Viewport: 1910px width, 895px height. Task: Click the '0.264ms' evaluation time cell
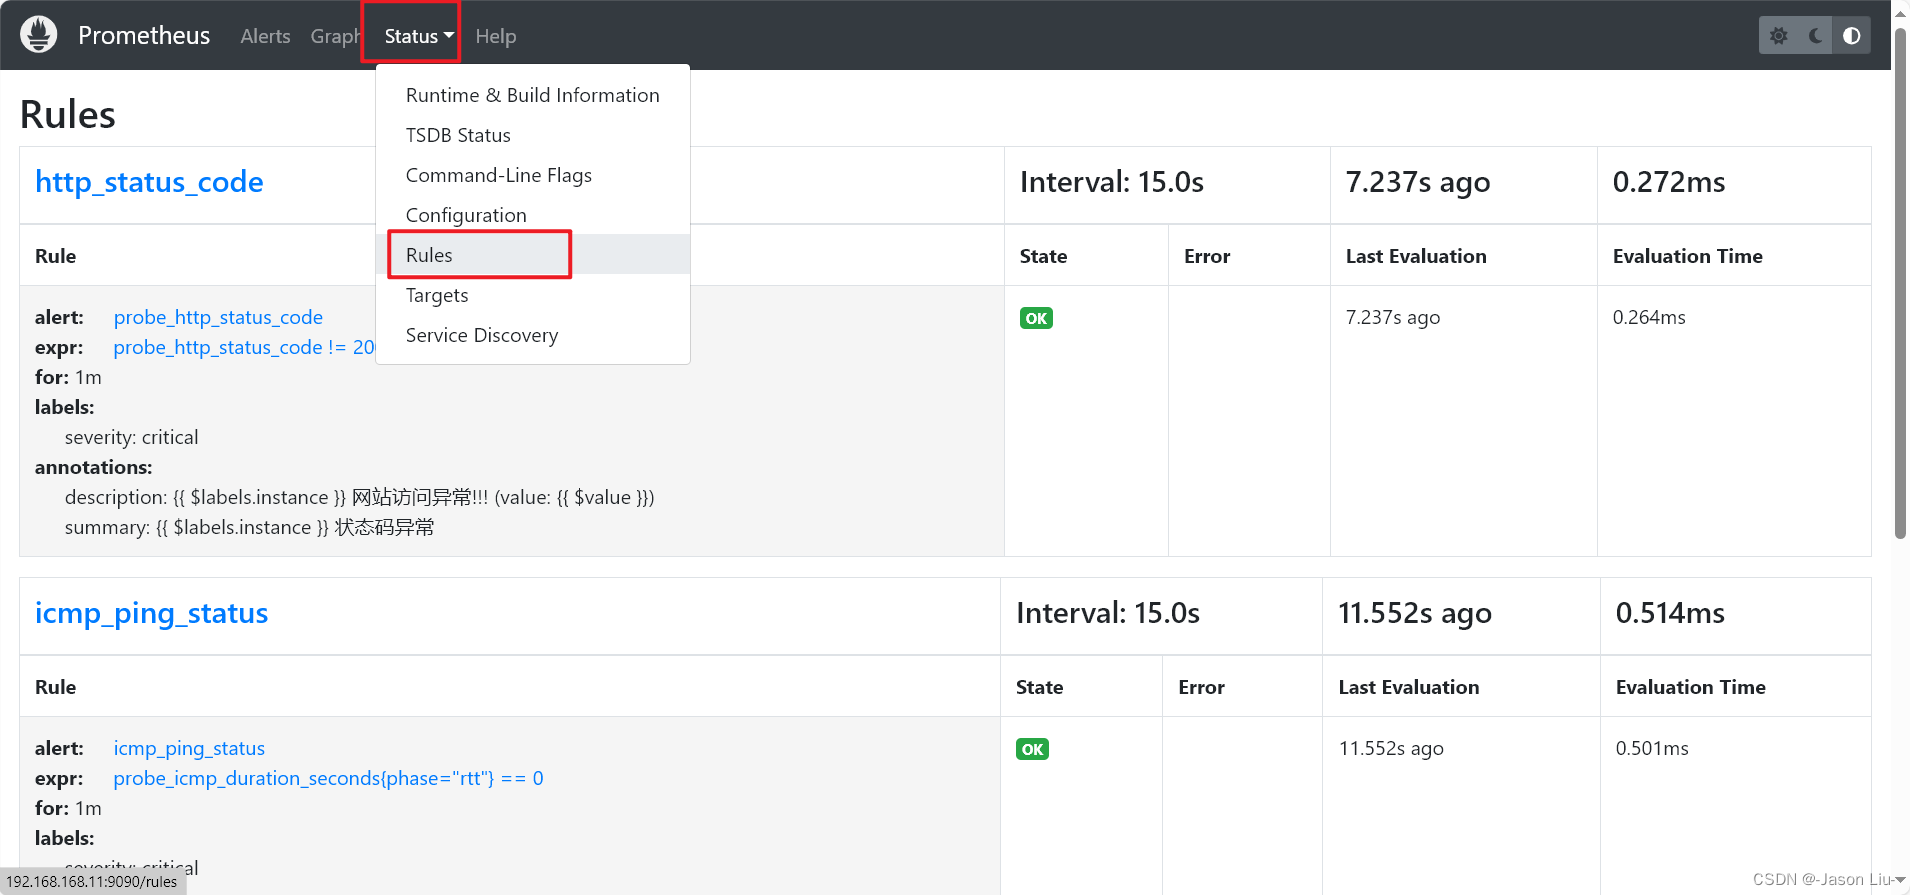coord(1649,317)
